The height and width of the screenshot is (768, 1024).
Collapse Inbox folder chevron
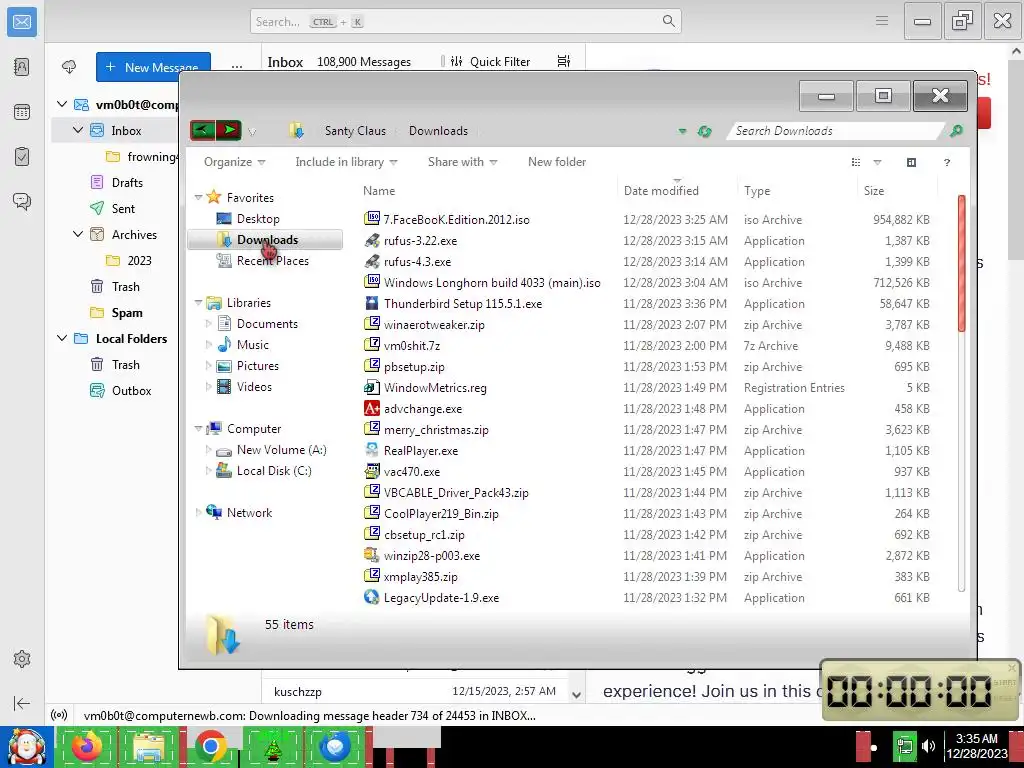point(78,130)
